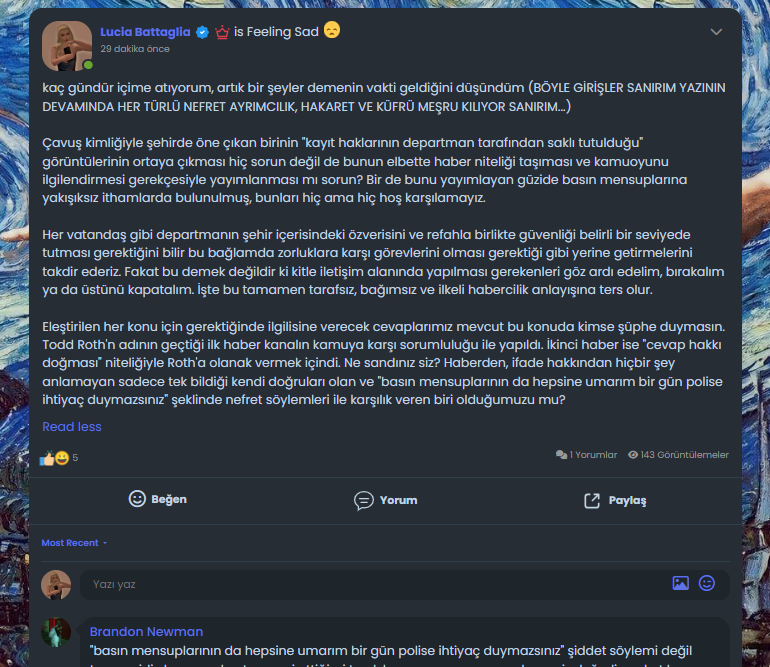Image resolution: width=770 pixels, height=667 pixels.
Task: Click the thumbs-up reaction icon under the post
Action: pos(47,458)
